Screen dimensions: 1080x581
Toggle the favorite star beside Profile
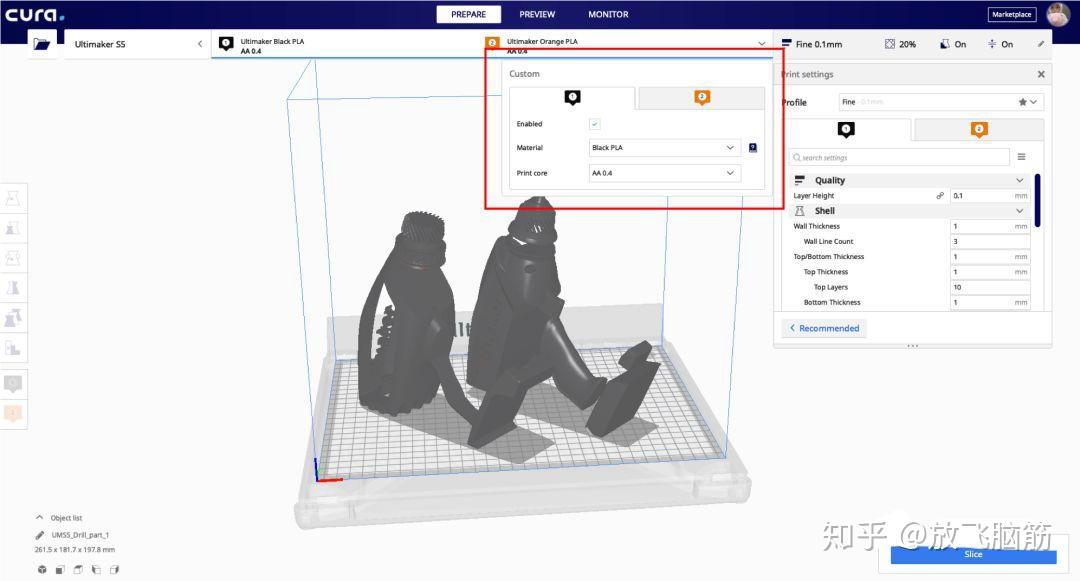(1022, 101)
